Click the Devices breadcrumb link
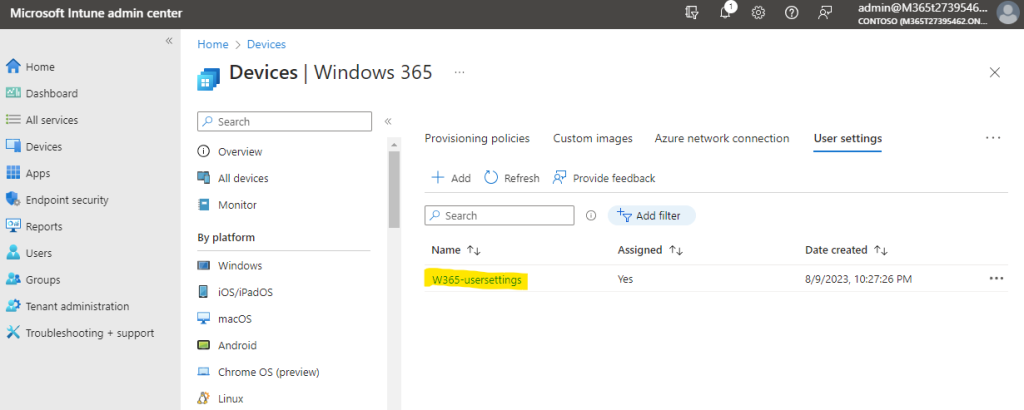 coord(266,44)
